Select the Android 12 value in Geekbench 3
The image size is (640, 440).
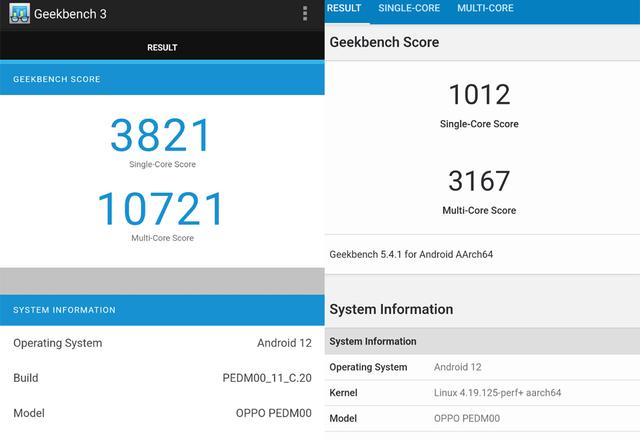pos(284,343)
